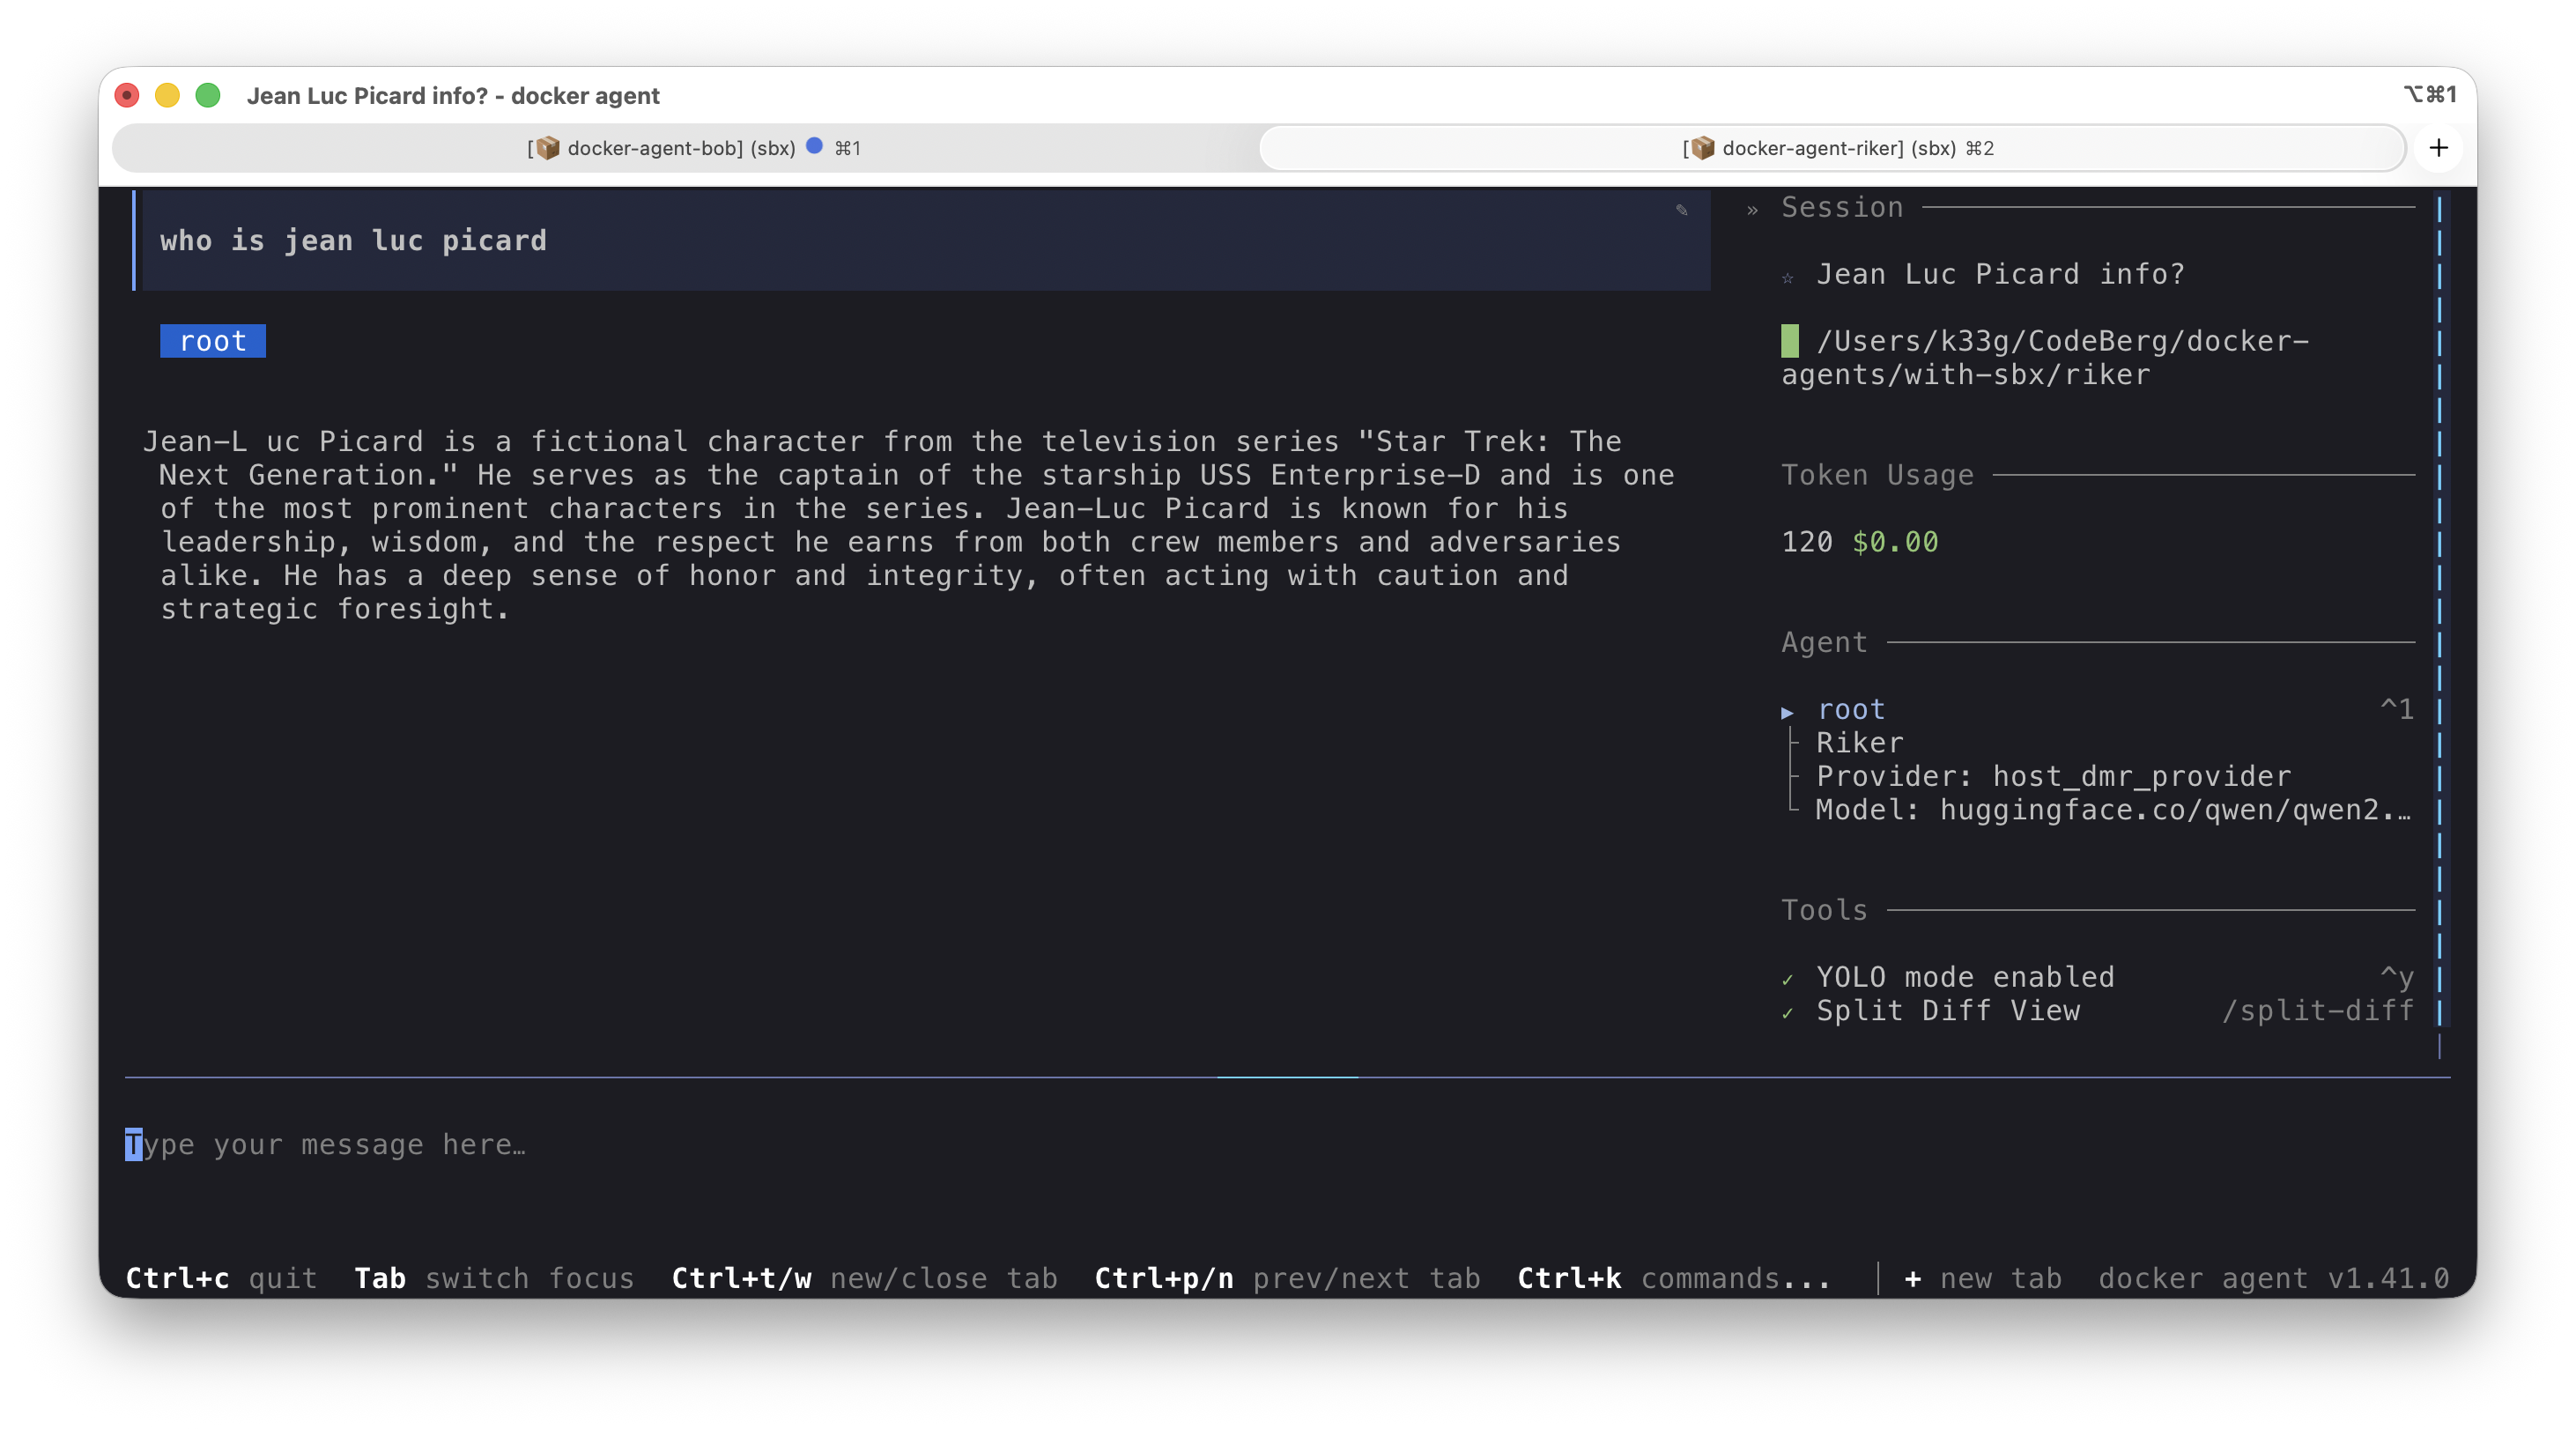Open Ctrl+k commands menu in footer
2576x1429 pixels.
pos(1673,1278)
